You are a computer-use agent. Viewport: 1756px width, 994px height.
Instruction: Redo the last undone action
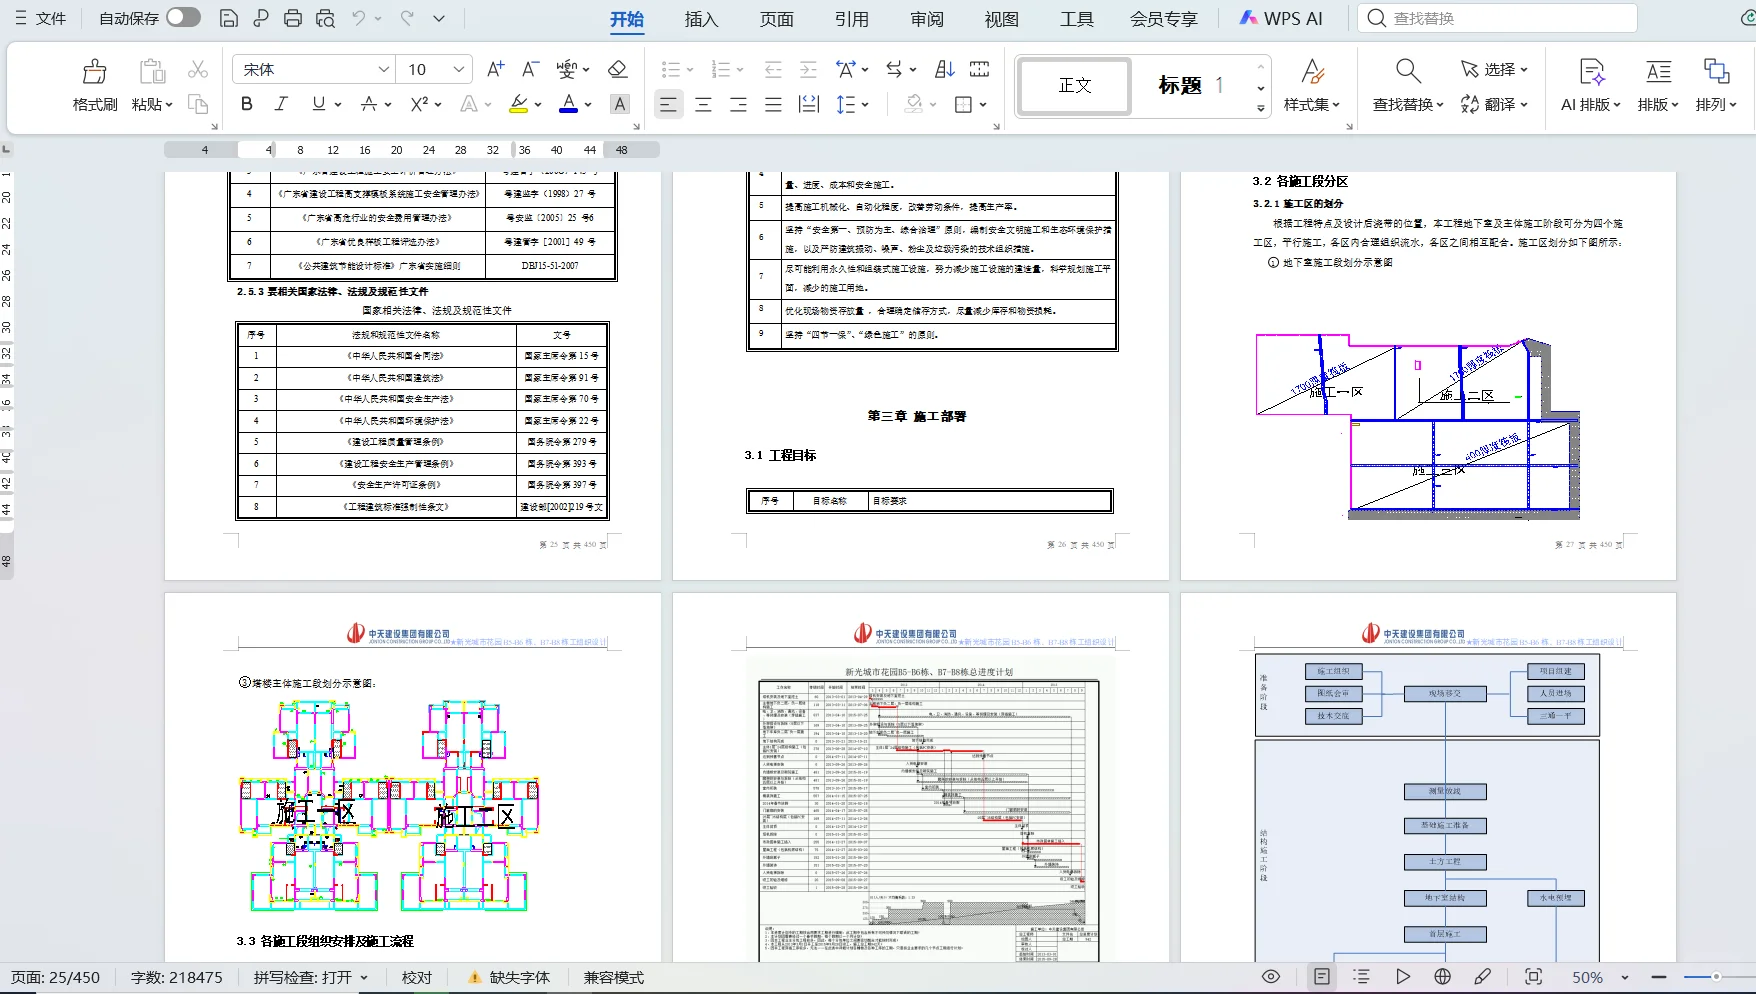pos(407,18)
